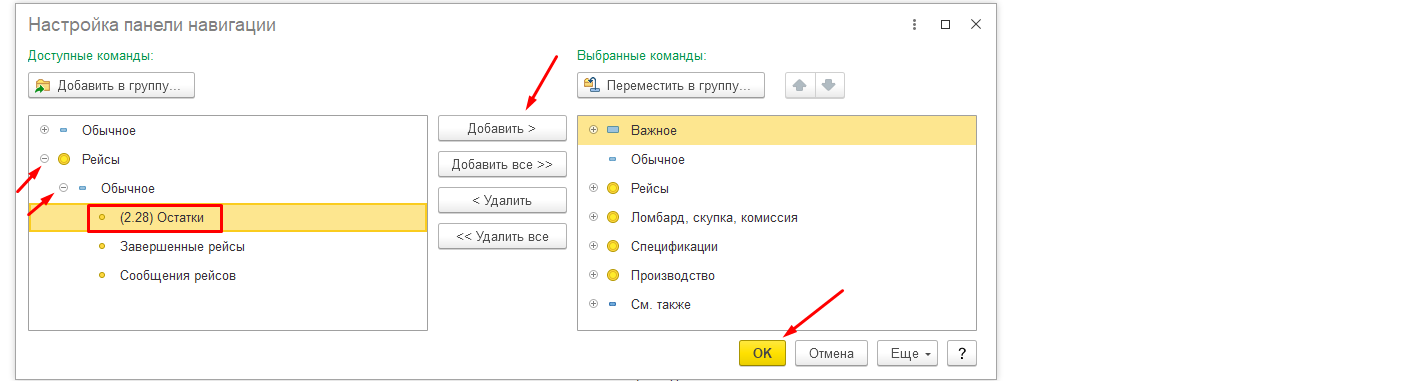The image size is (1410, 381).
Task: Click the Добавить в группу folder icon
Action: [43, 86]
